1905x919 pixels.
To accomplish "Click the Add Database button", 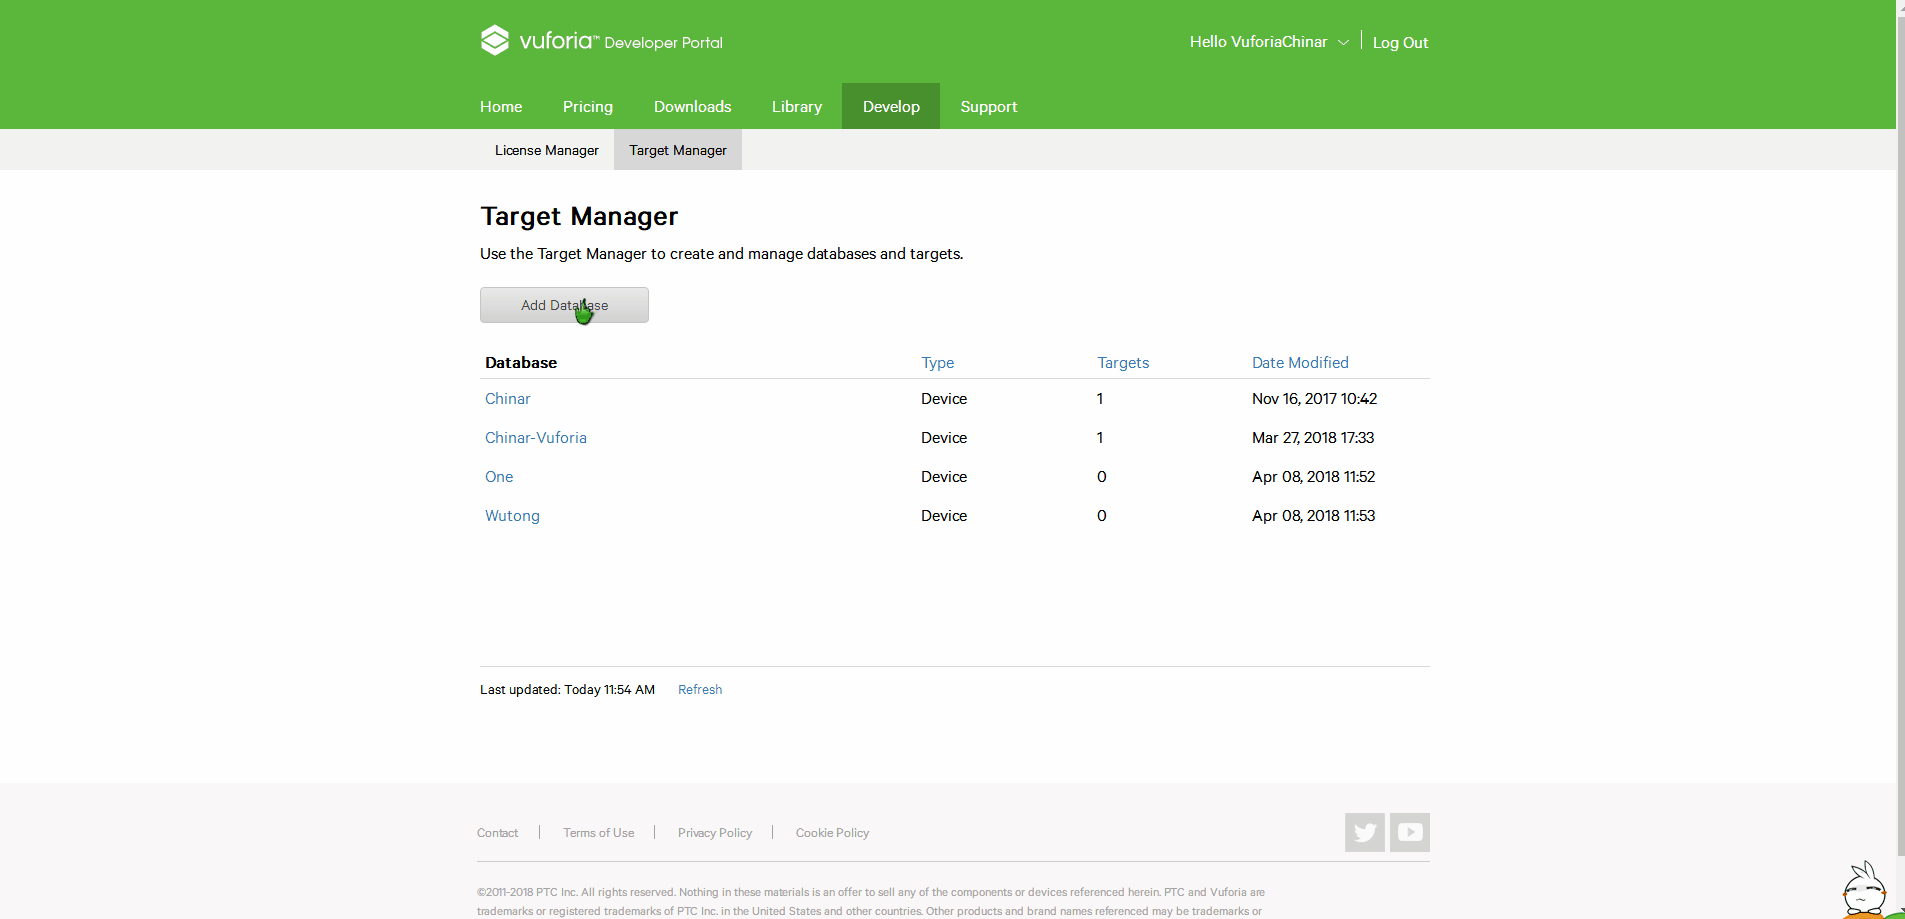I will (x=564, y=305).
